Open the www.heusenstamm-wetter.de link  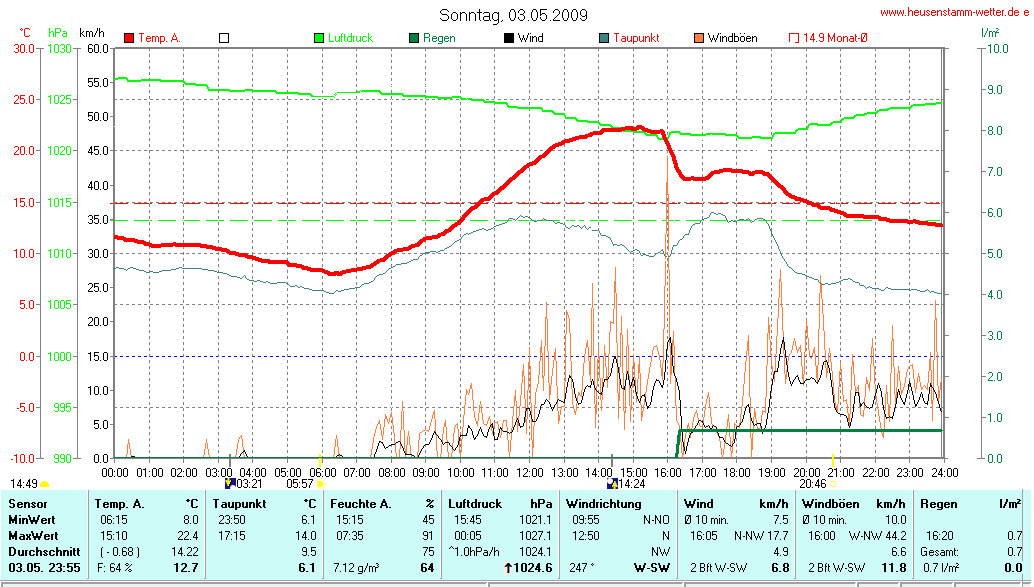(x=954, y=12)
